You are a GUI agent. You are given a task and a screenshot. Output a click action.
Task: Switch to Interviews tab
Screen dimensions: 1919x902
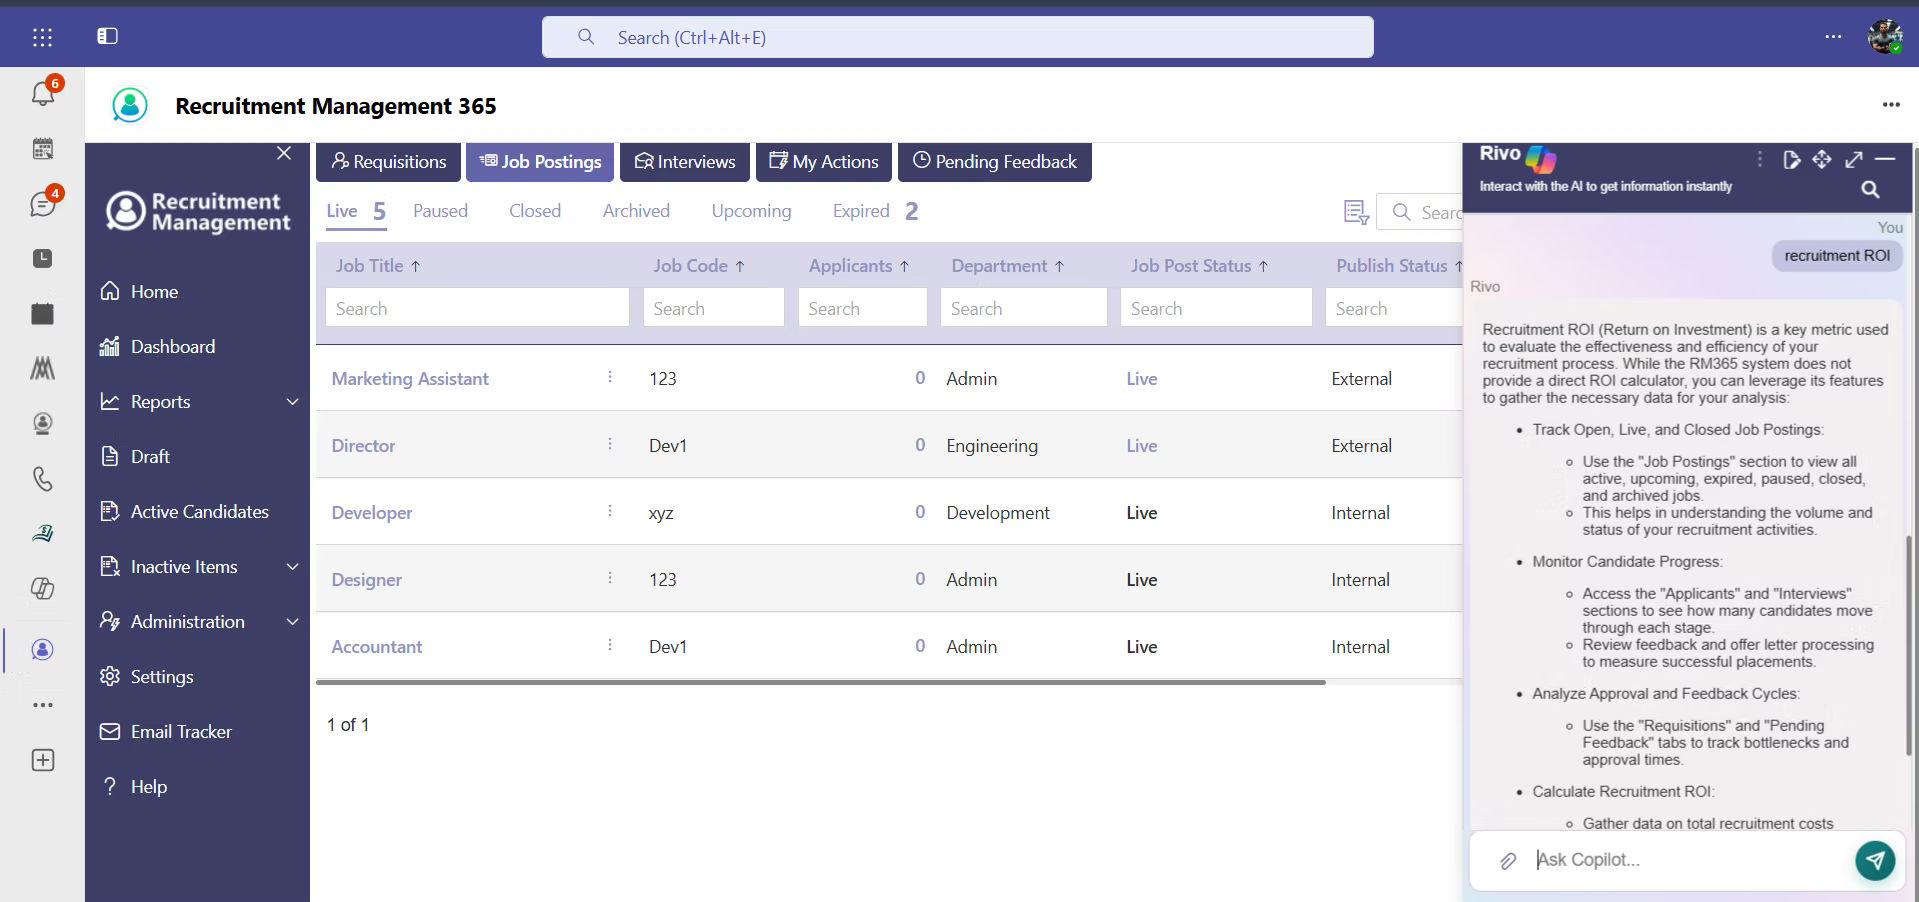(685, 162)
